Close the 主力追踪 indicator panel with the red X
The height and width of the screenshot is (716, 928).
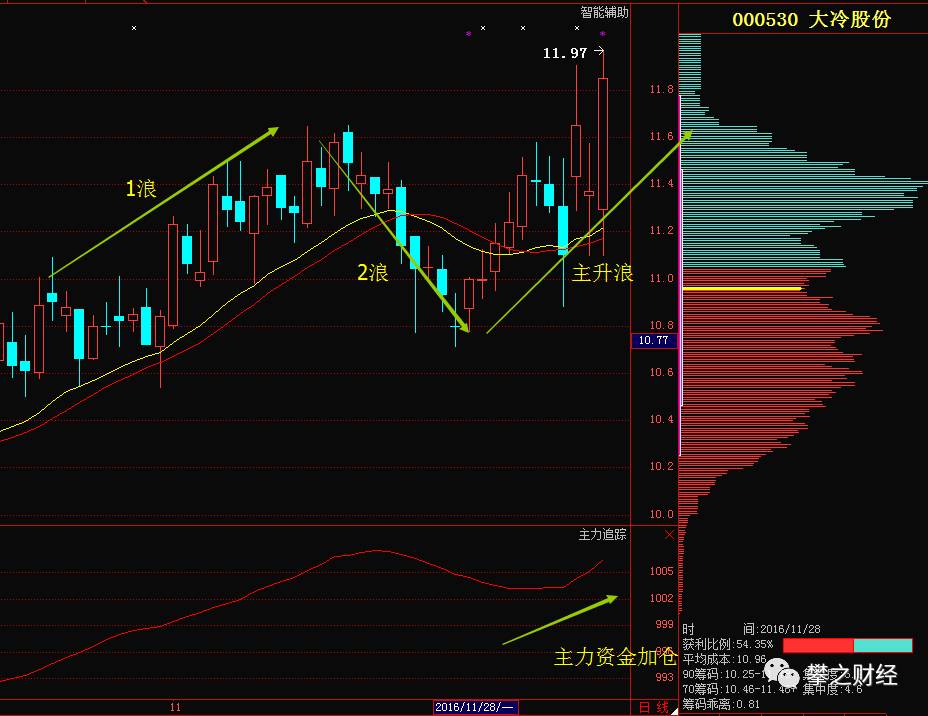669,535
